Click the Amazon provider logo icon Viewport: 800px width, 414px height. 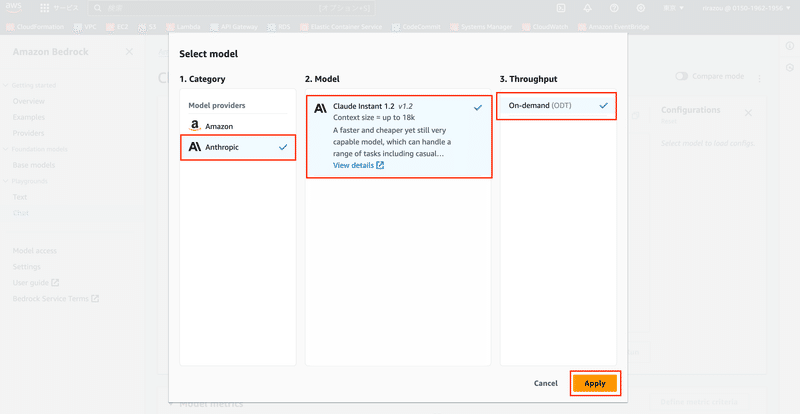pyautogui.click(x=195, y=126)
